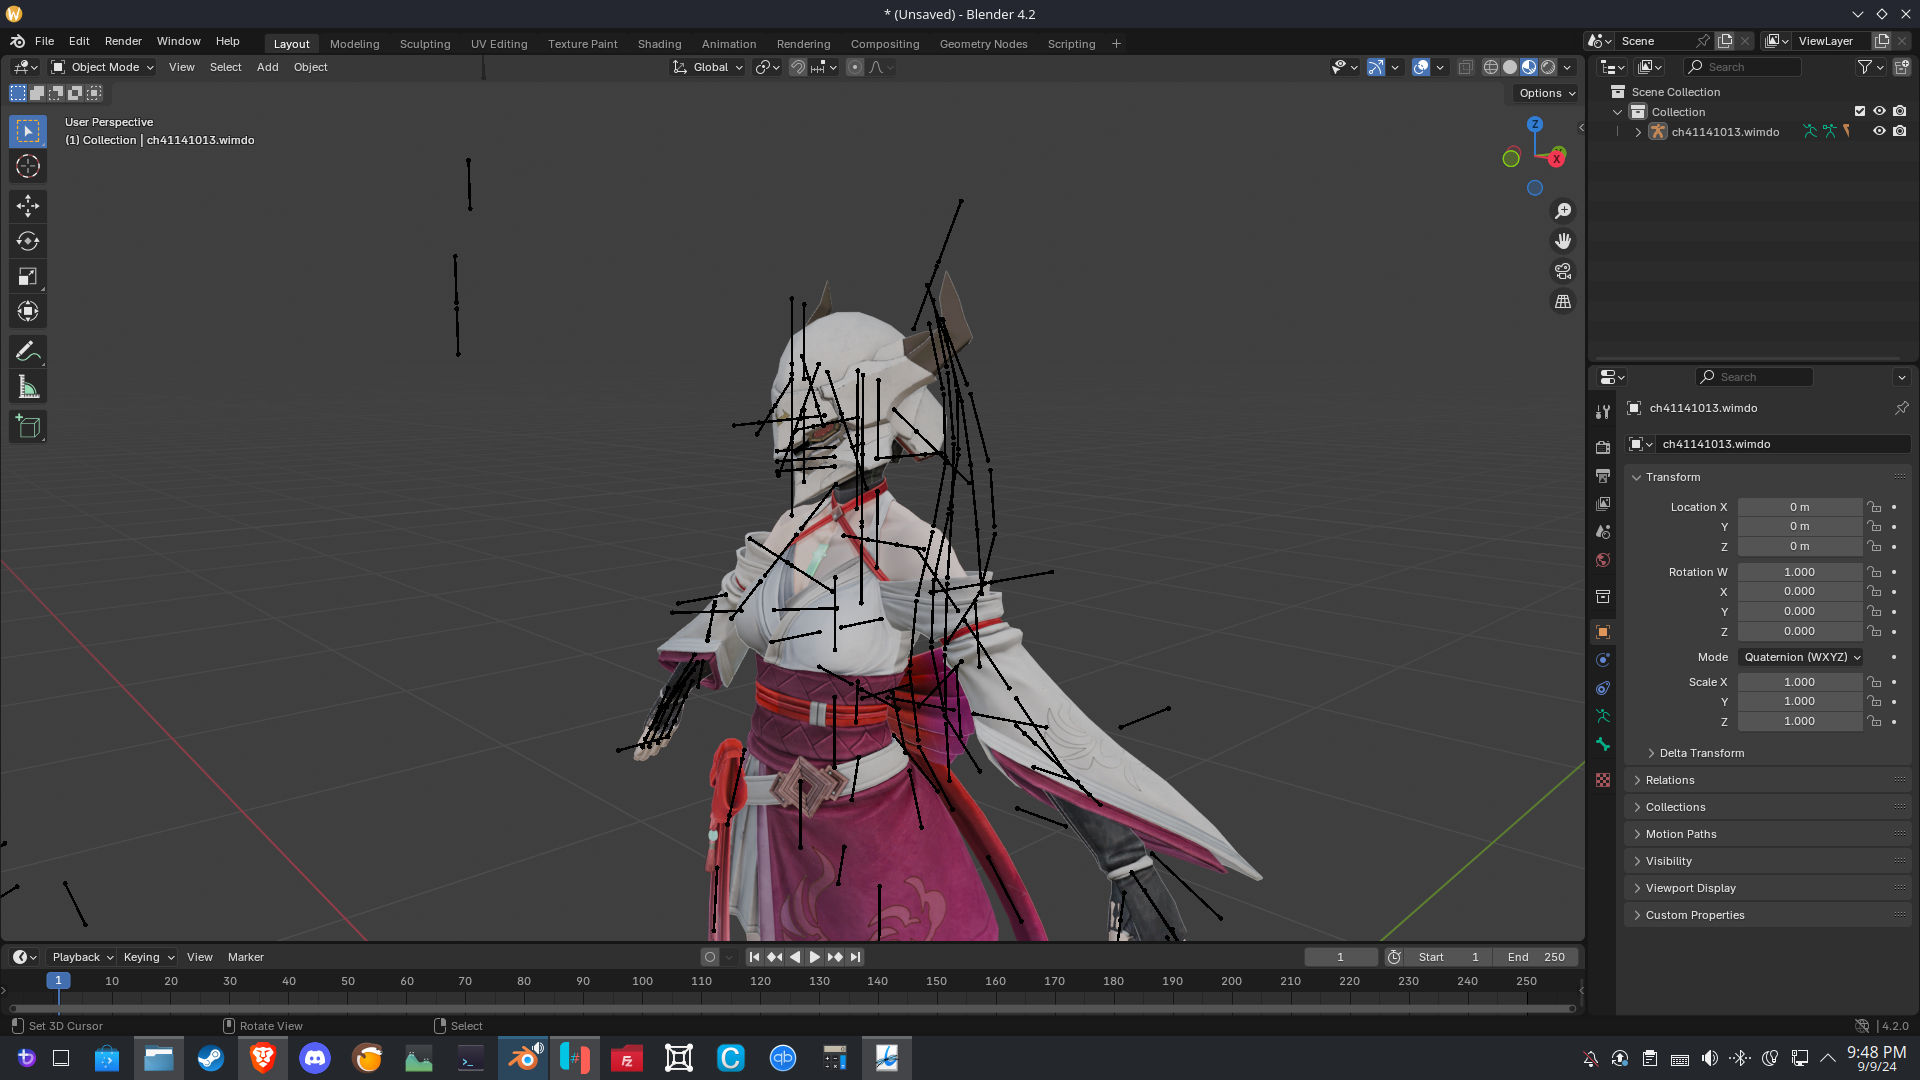
Task: Switch to the Geometry Nodes workspace tab
Action: [x=983, y=44]
